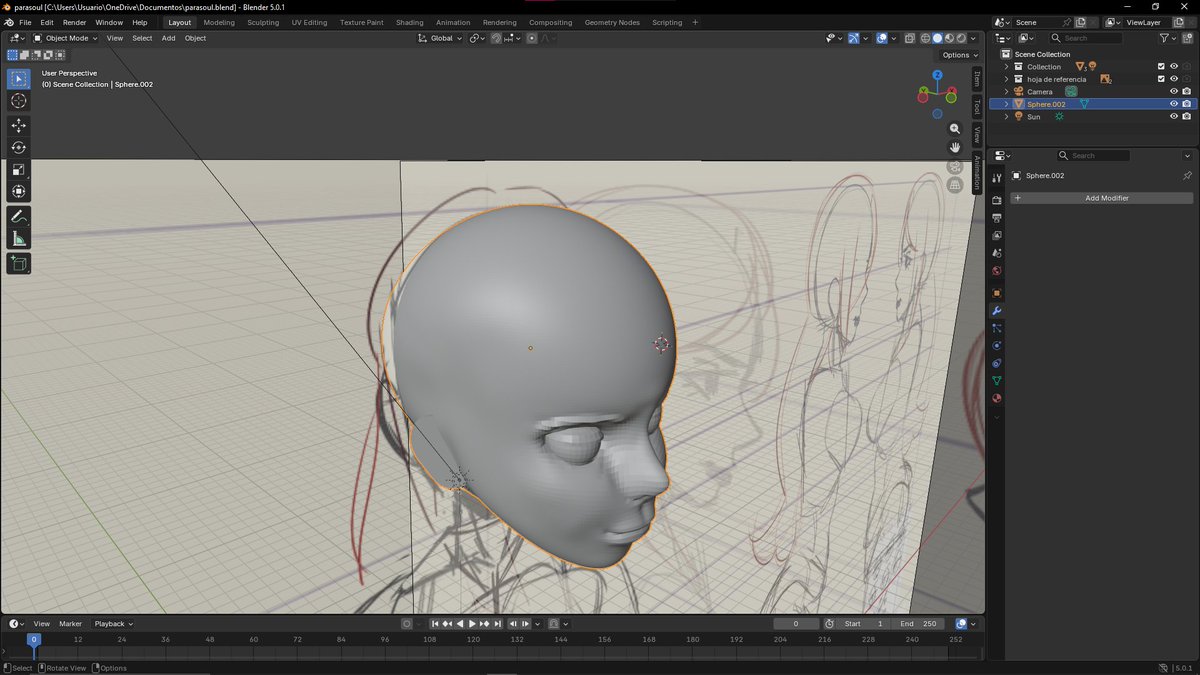Viewport: 1200px width, 675px height.
Task: Click the timeline playhead at frame 0
Action: (33, 640)
